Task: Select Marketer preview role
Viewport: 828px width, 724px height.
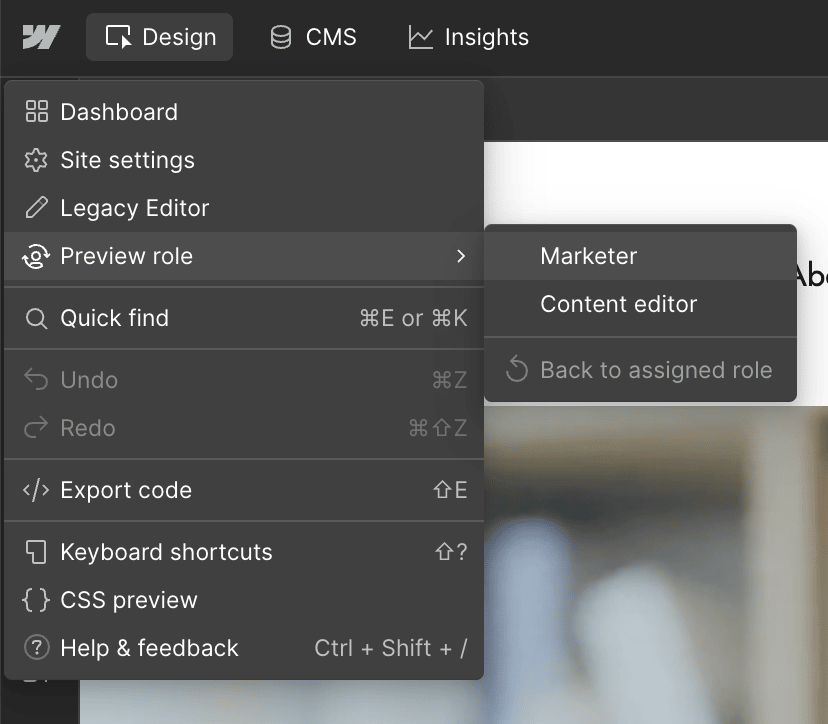Action: 588,256
